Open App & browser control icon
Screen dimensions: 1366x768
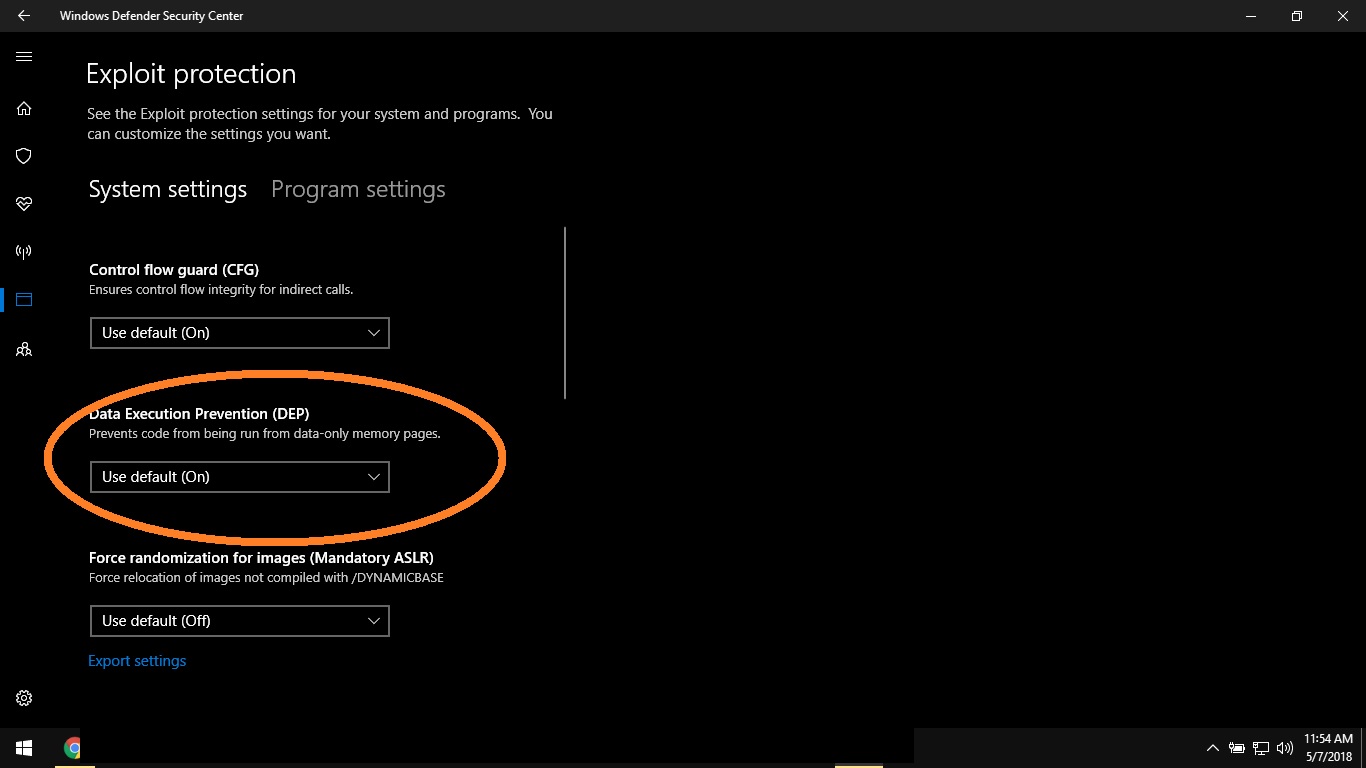click(x=24, y=299)
